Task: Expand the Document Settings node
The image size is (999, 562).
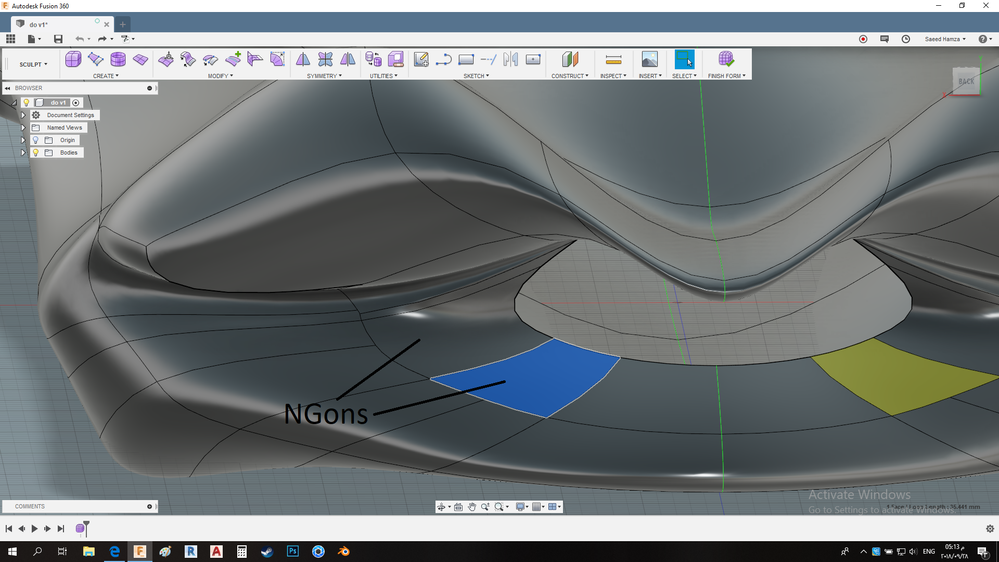Action: pos(23,115)
